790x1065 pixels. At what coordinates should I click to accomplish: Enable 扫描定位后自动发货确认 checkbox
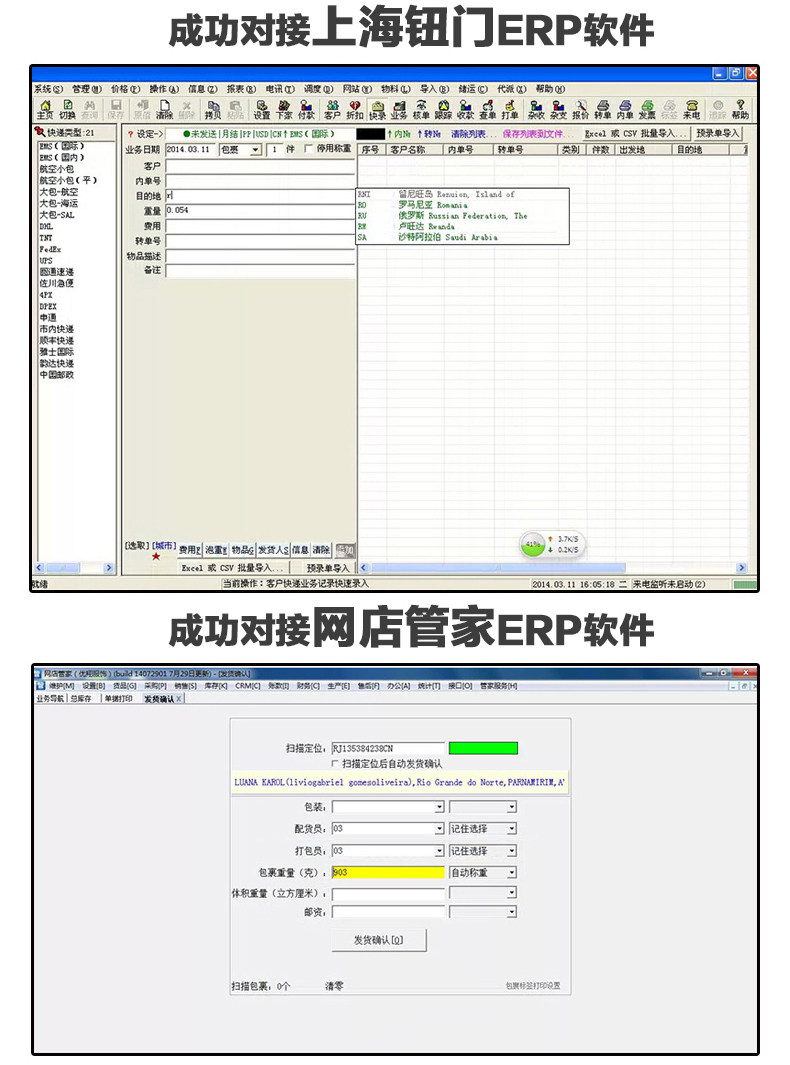[x=335, y=763]
